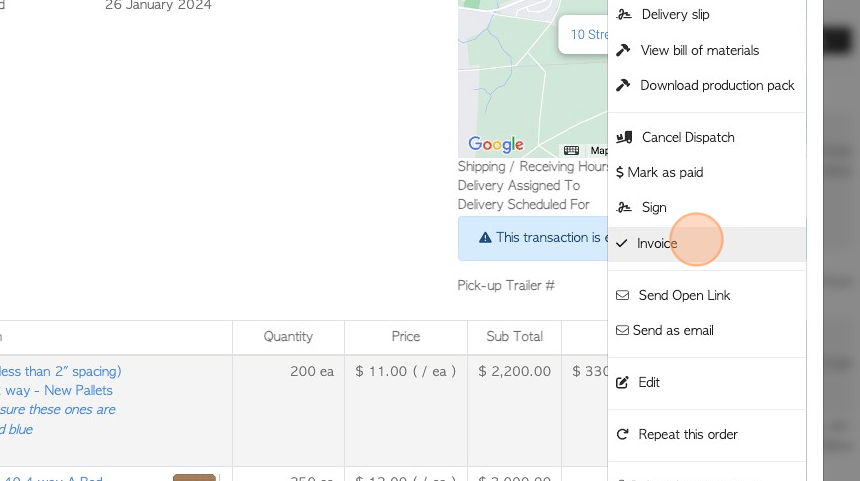
Task: Click the refresh icon for Repeat this order
Action: [x=623, y=434]
